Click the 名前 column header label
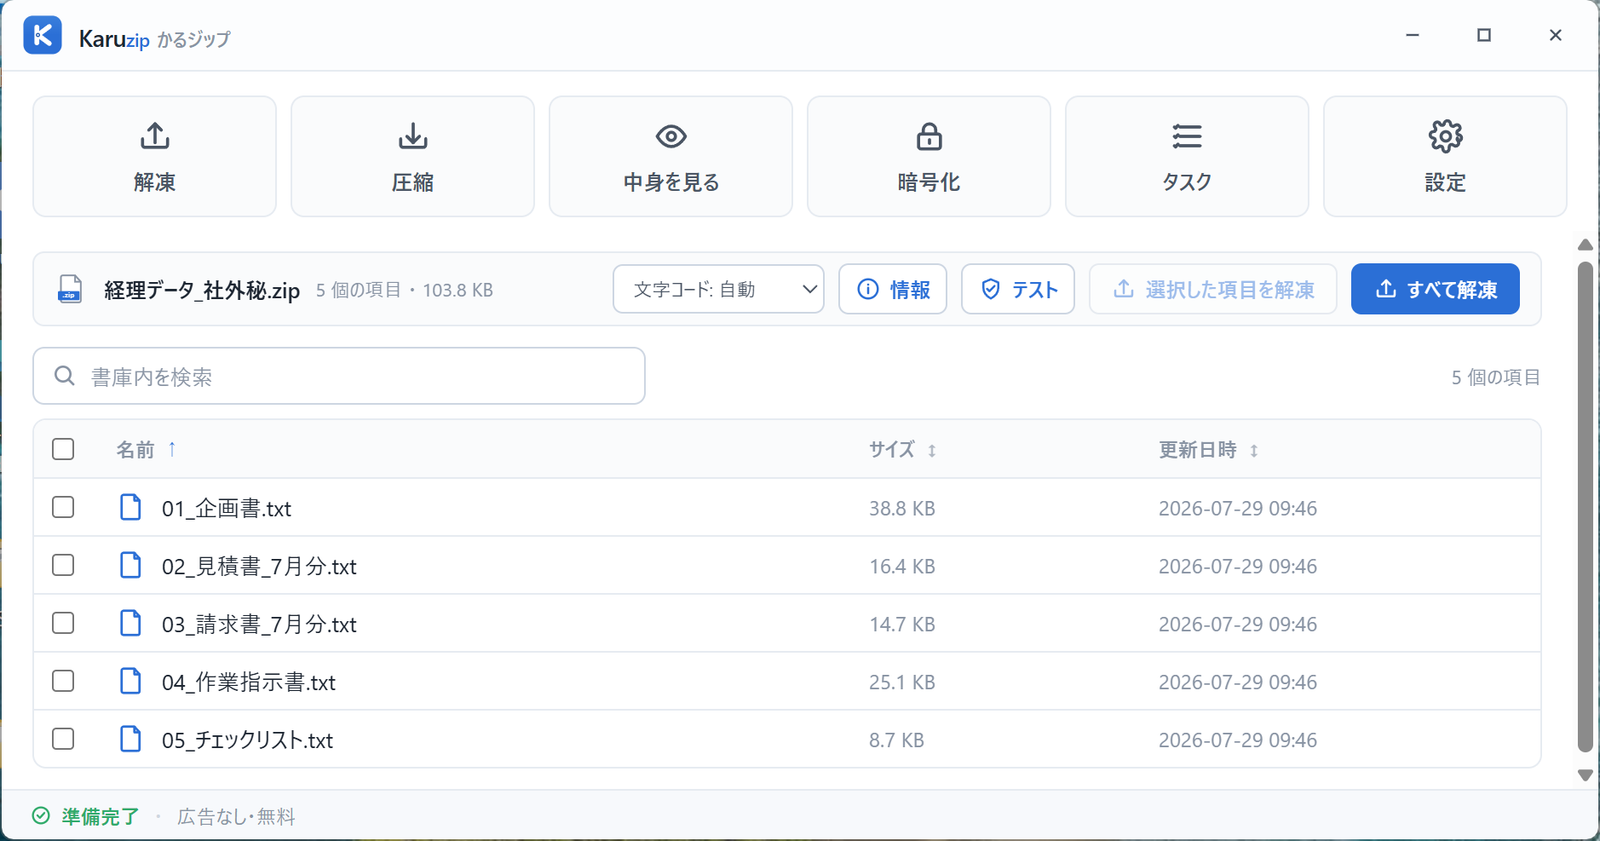The image size is (1600, 841). pyautogui.click(x=135, y=450)
